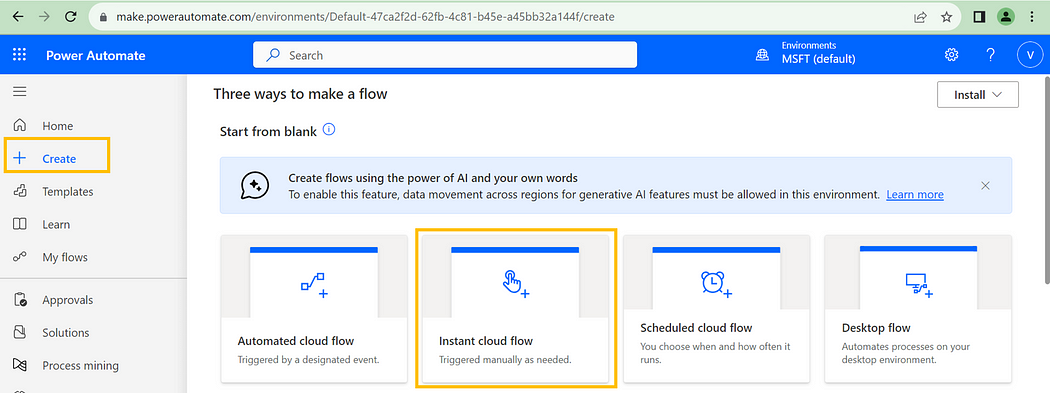
Task: Open Approvals in the sidebar
Action: click(68, 300)
